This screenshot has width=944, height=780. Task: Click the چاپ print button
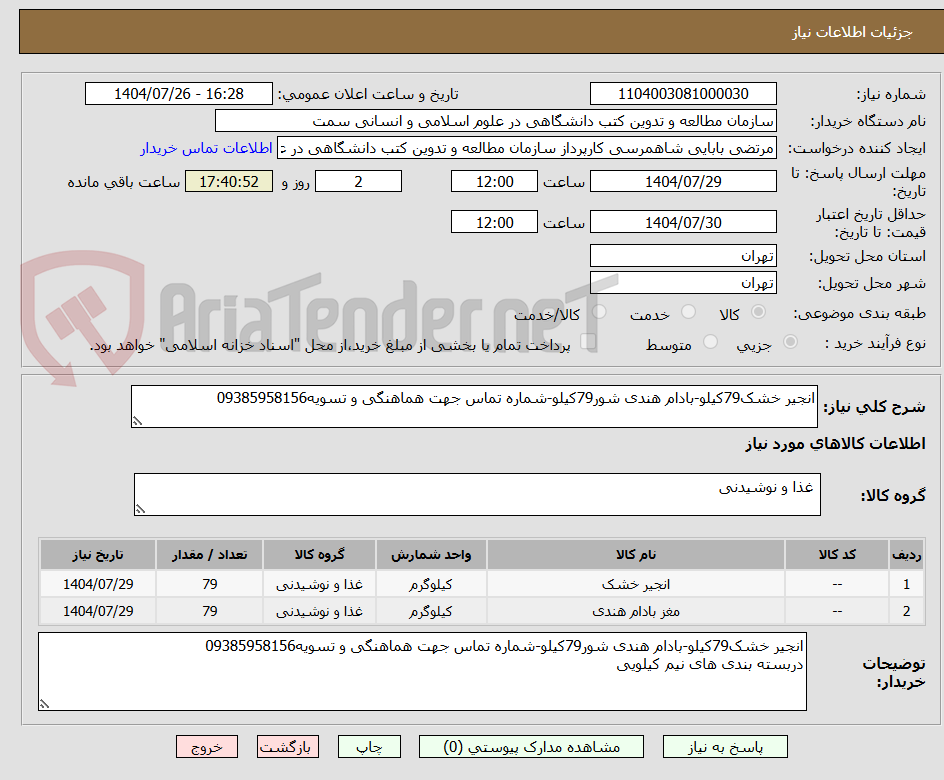click(369, 746)
